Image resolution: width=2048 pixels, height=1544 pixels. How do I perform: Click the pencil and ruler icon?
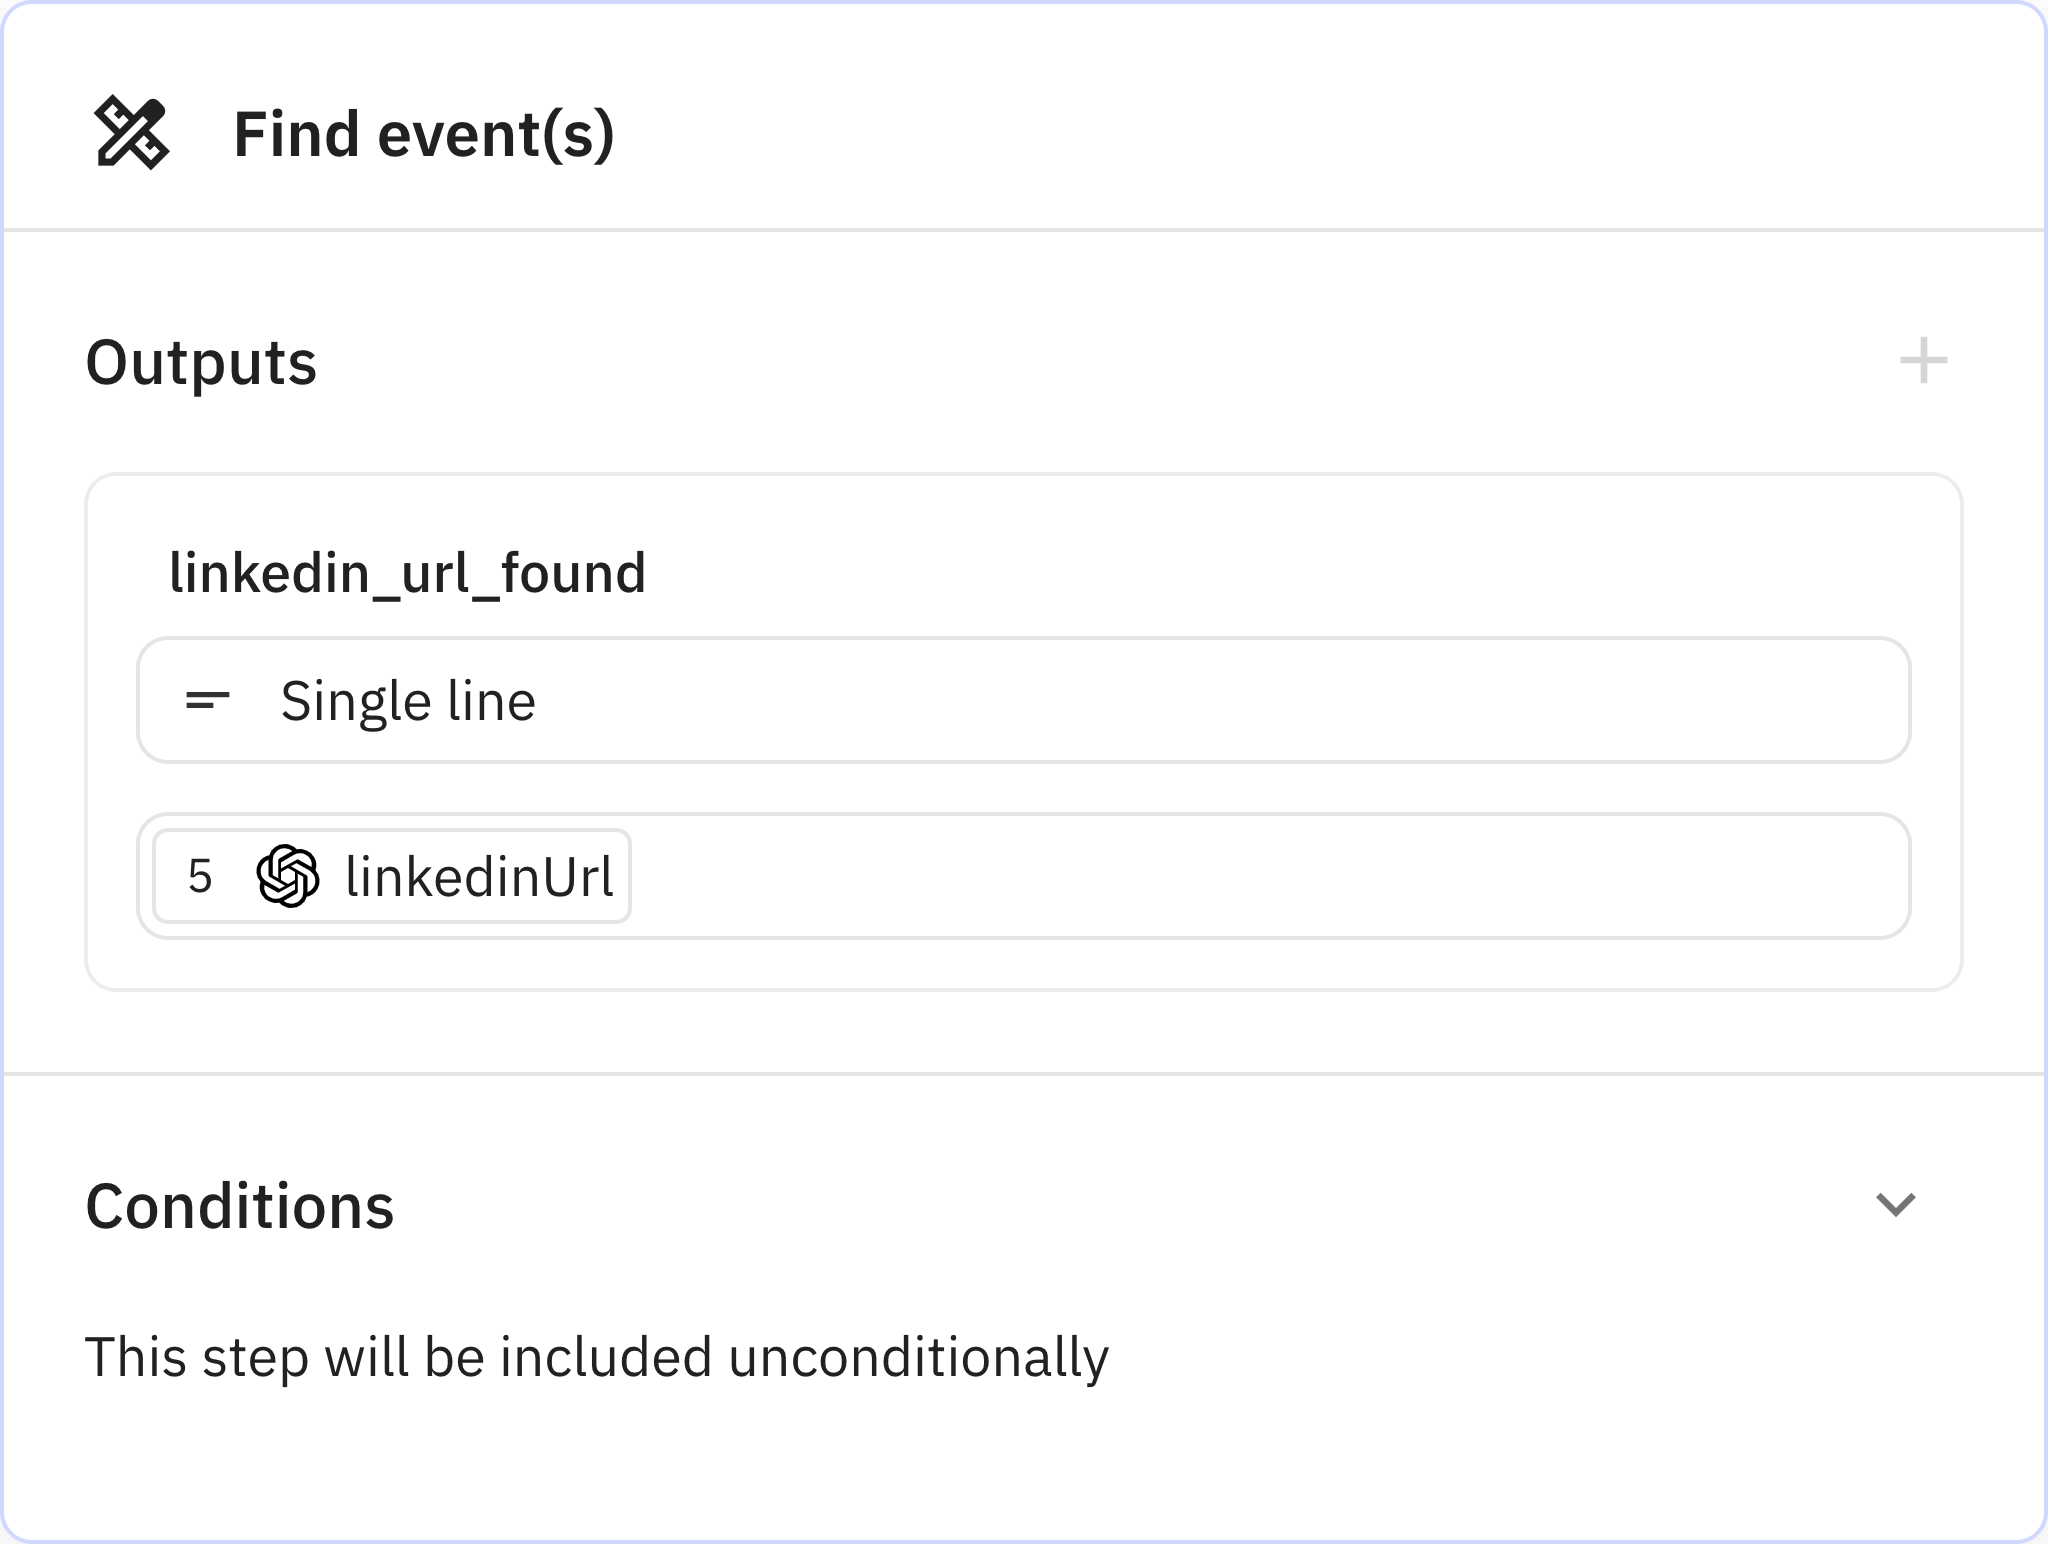coord(131,133)
